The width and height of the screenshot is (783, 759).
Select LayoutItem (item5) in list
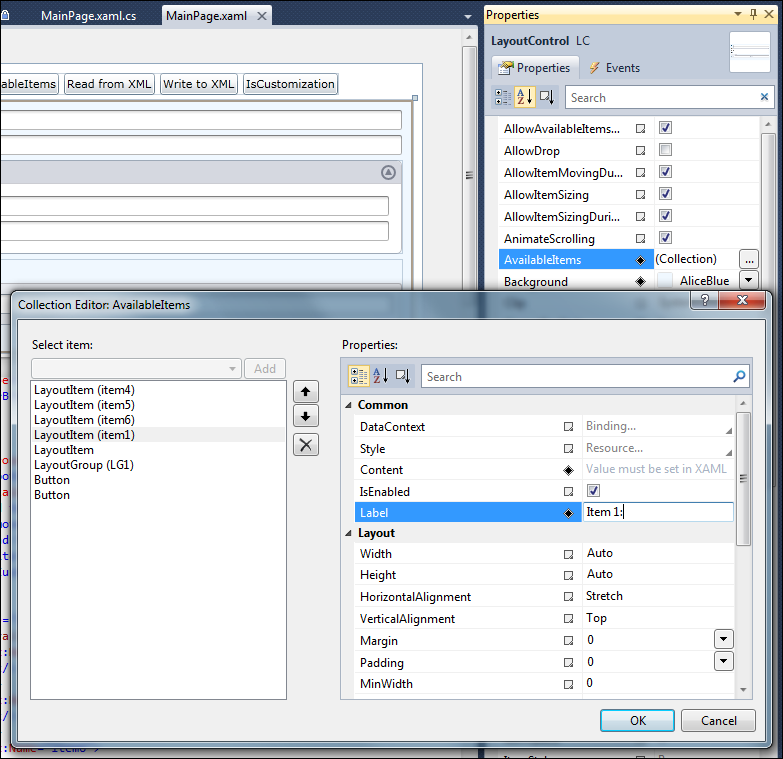[84, 404]
